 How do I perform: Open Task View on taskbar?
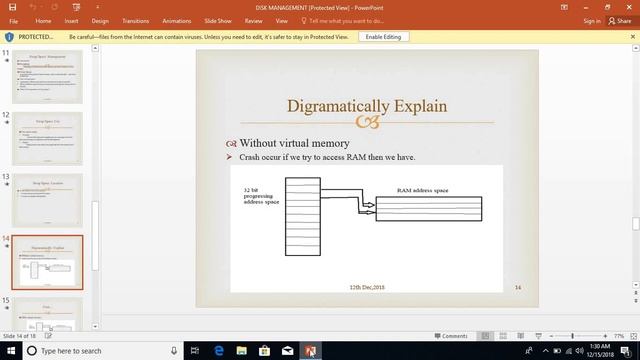pyautogui.click(x=195, y=351)
